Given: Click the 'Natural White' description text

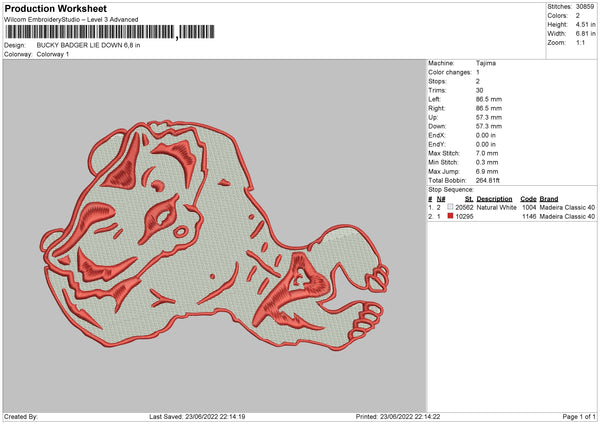Looking at the screenshot, I should pyautogui.click(x=496, y=207).
